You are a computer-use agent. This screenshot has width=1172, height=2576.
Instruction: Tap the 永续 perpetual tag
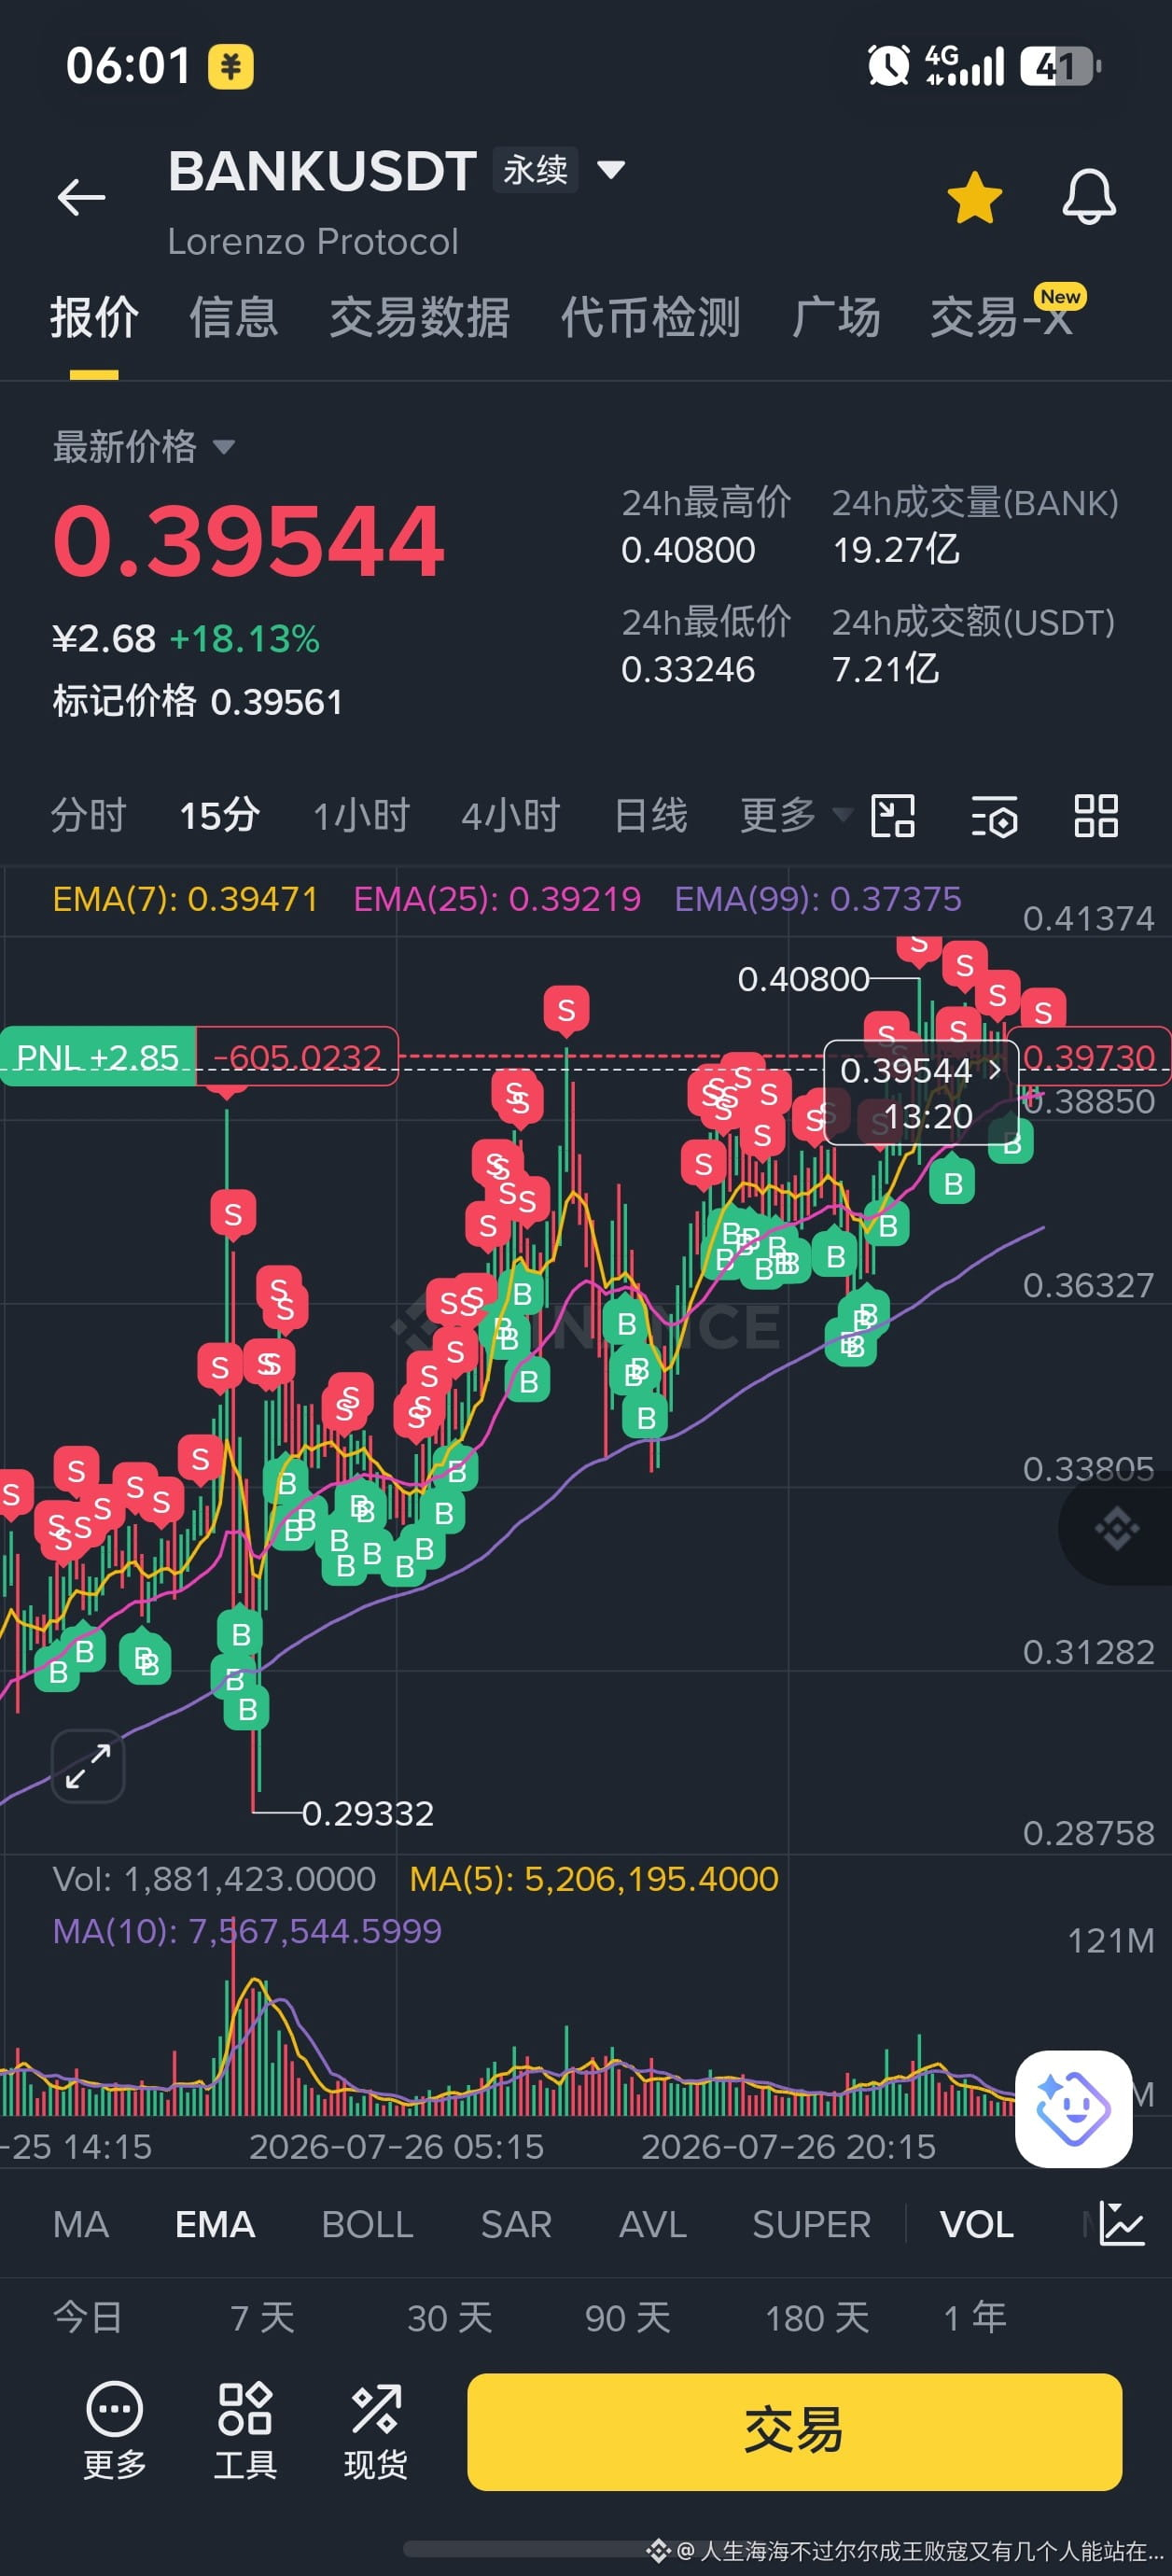(x=535, y=170)
